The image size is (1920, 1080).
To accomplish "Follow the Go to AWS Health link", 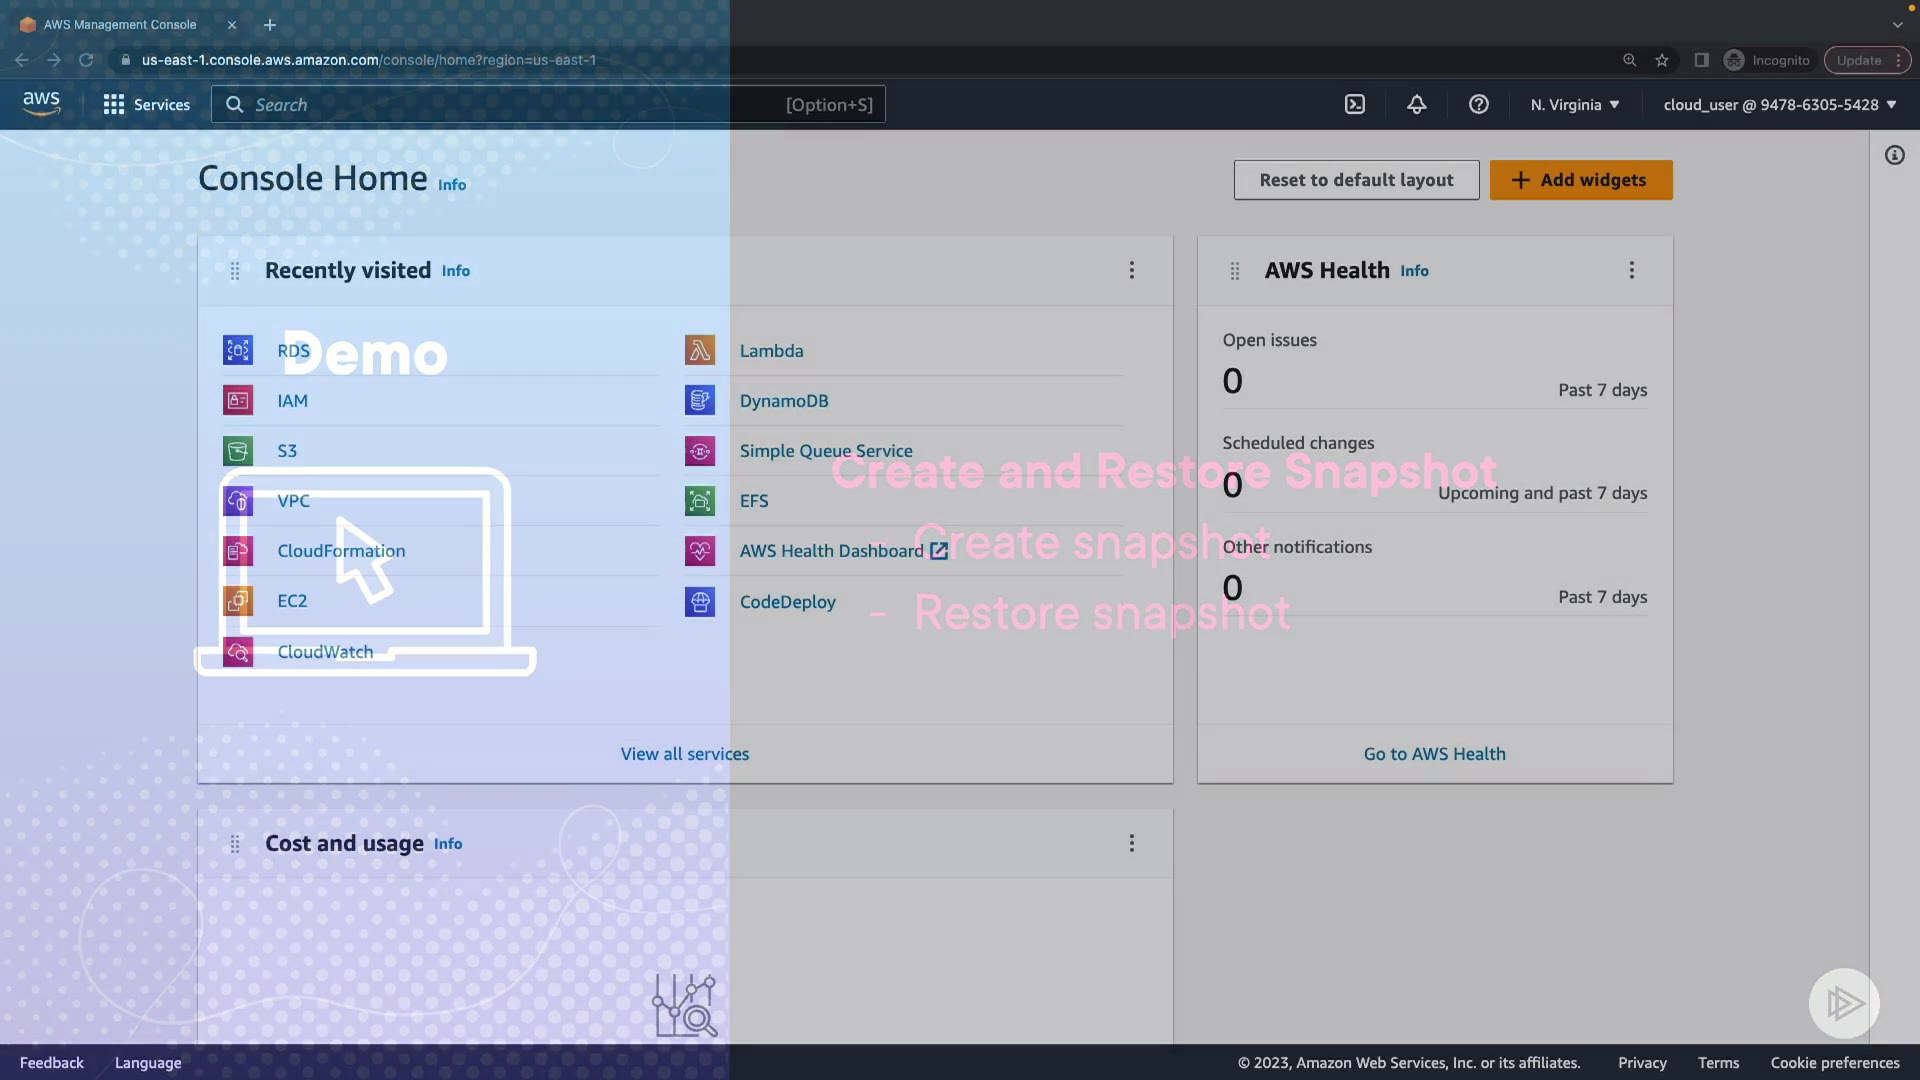I will [1434, 754].
